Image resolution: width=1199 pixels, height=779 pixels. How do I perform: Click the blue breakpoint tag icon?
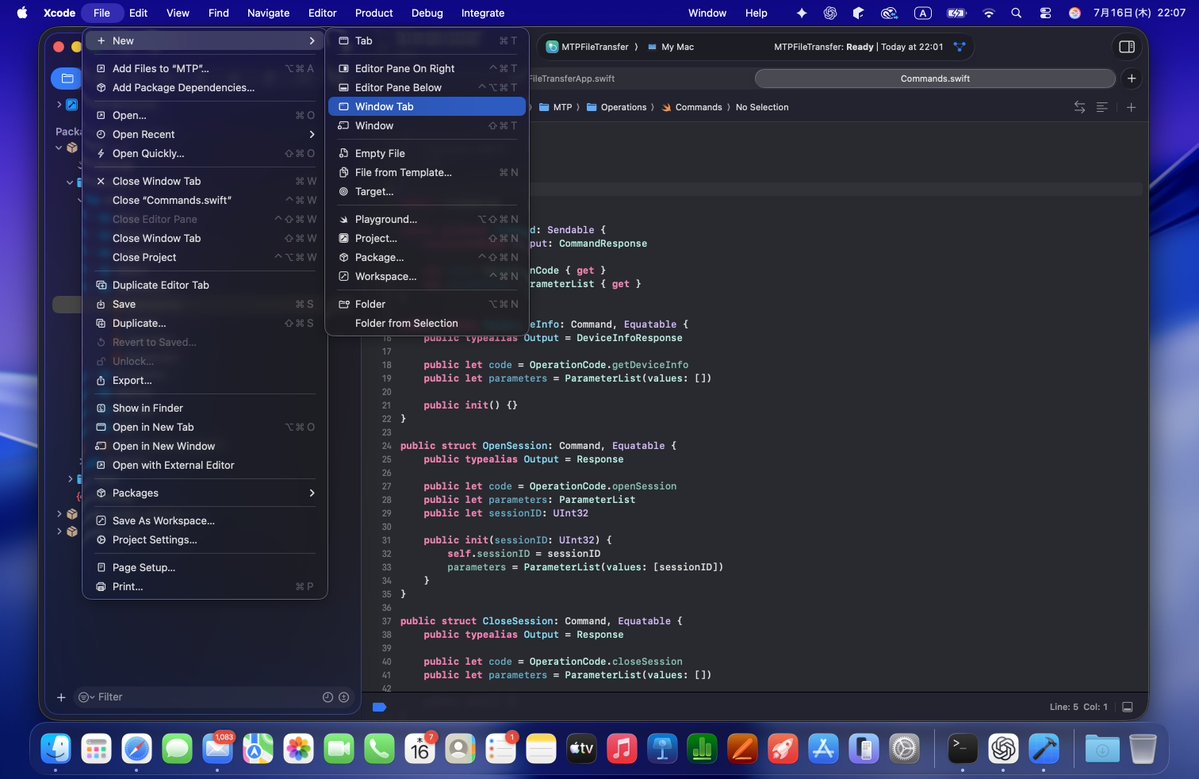[x=379, y=707]
